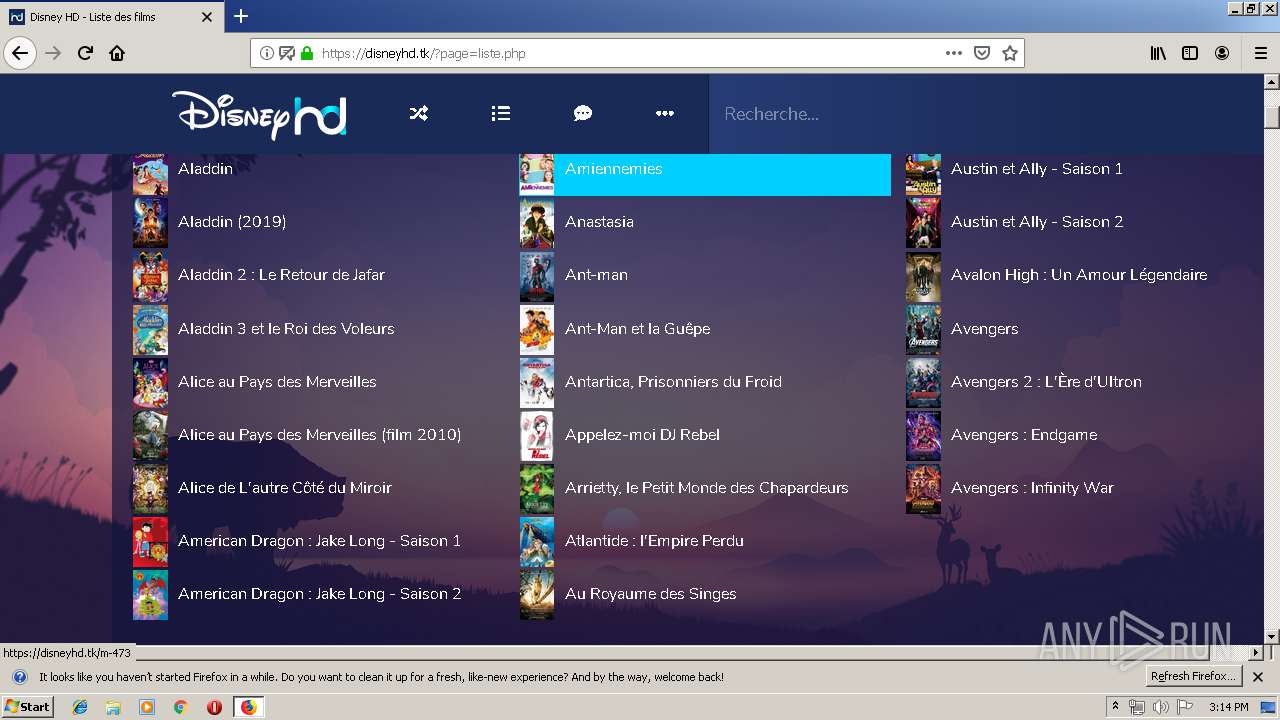This screenshot has width=1280, height=720.
Task: Open Internet Explorer from taskbar
Action: coord(80,707)
